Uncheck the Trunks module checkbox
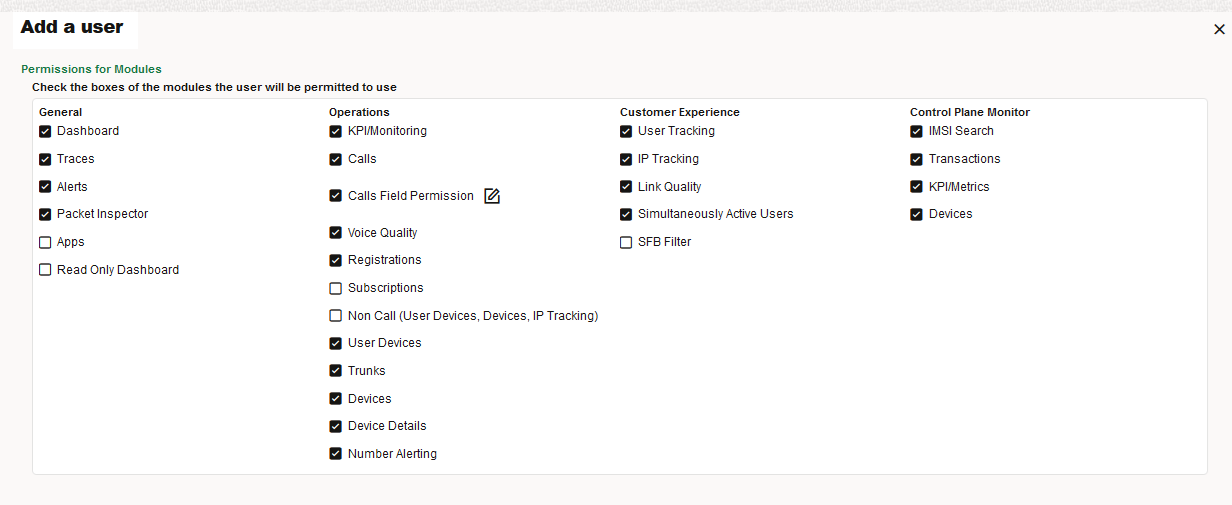 (336, 371)
